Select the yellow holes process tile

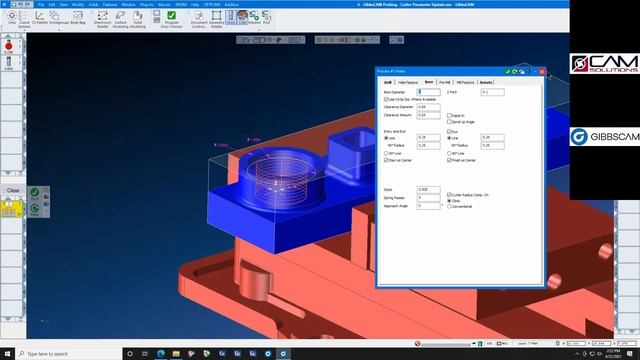point(11,209)
